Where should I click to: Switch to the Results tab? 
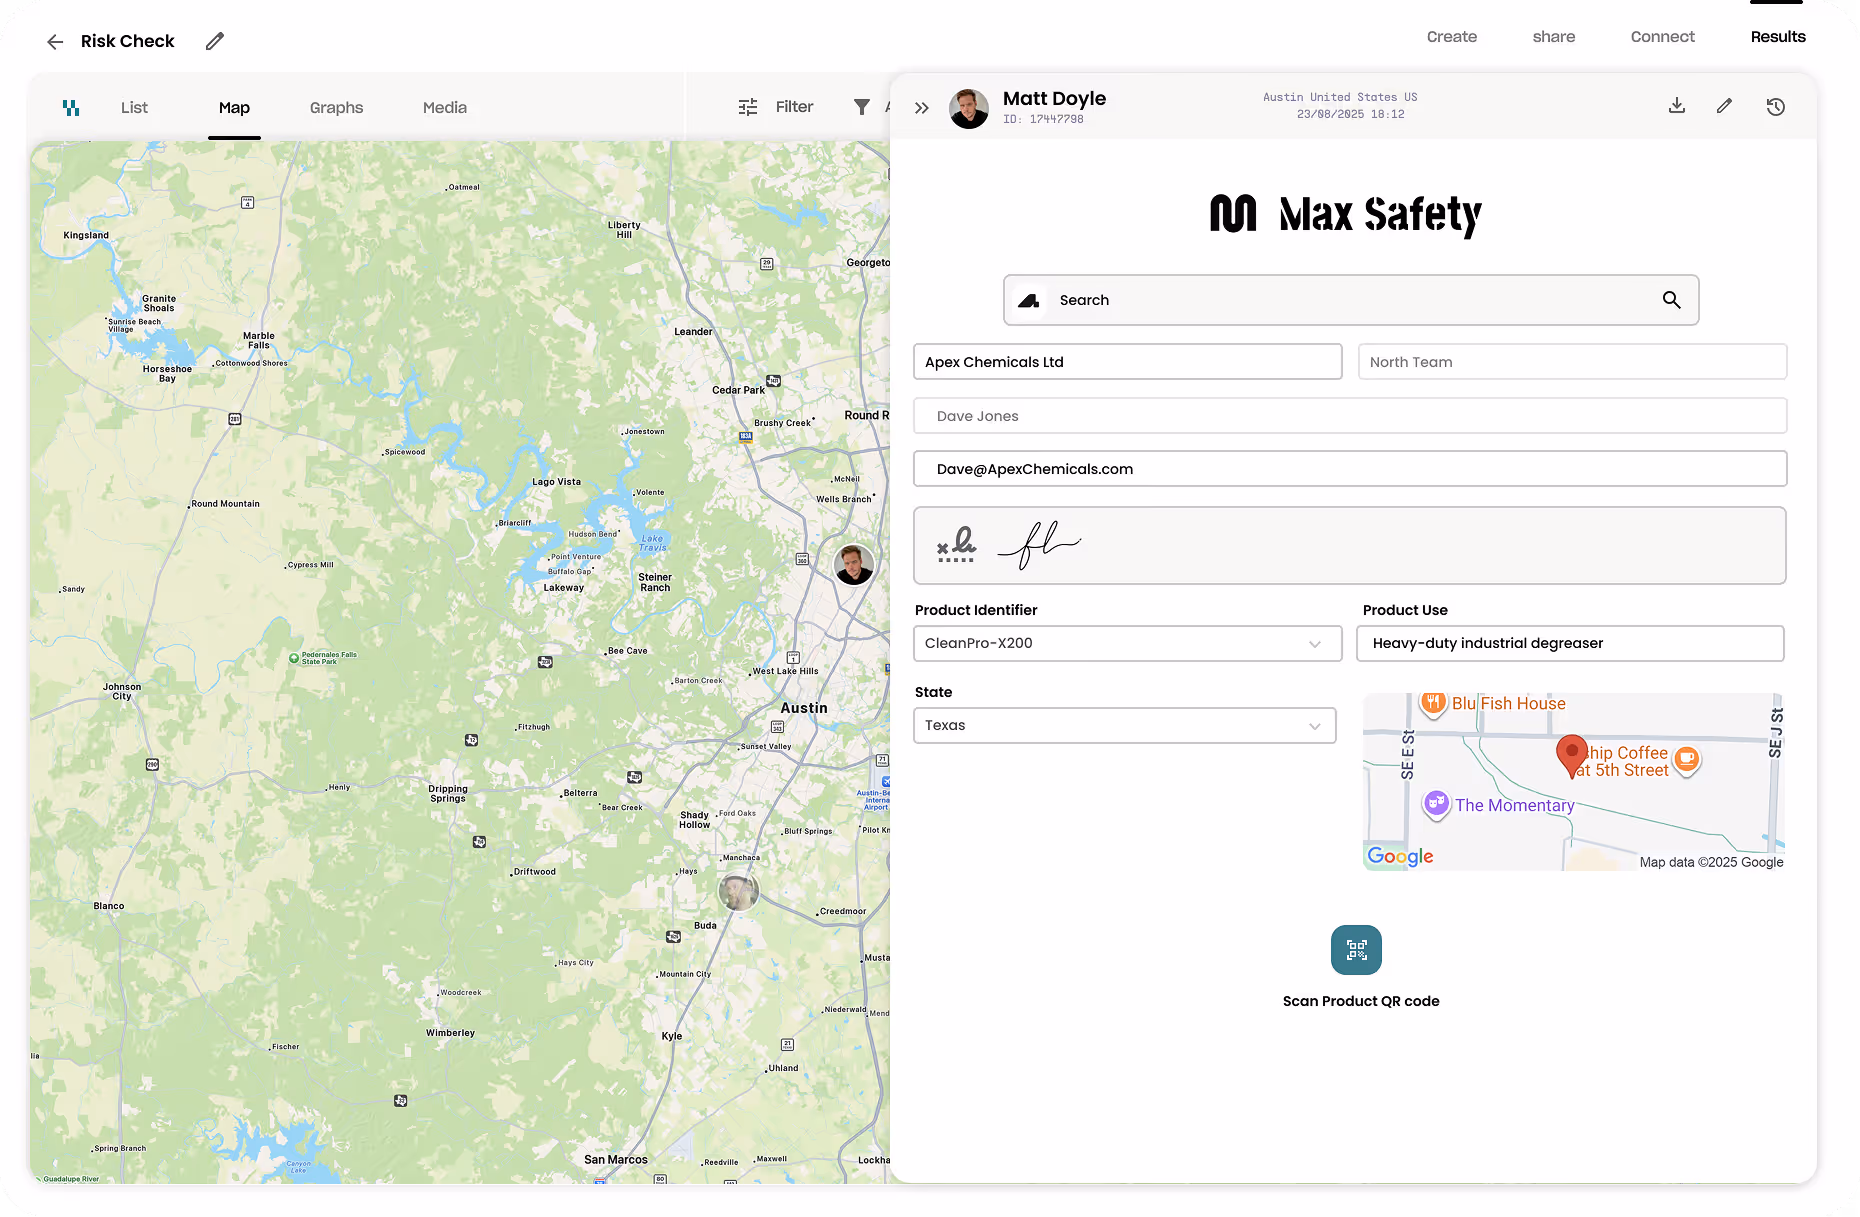coord(1777,37)
